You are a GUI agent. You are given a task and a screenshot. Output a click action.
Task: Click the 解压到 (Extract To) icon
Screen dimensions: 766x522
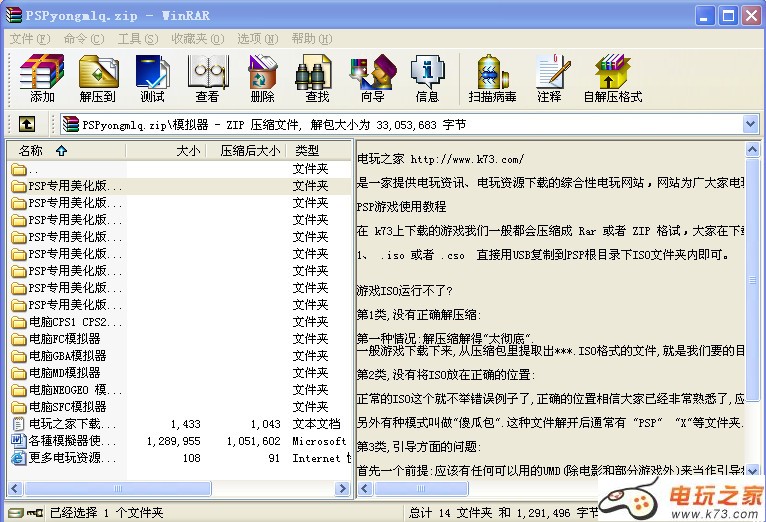coord(98,74)
